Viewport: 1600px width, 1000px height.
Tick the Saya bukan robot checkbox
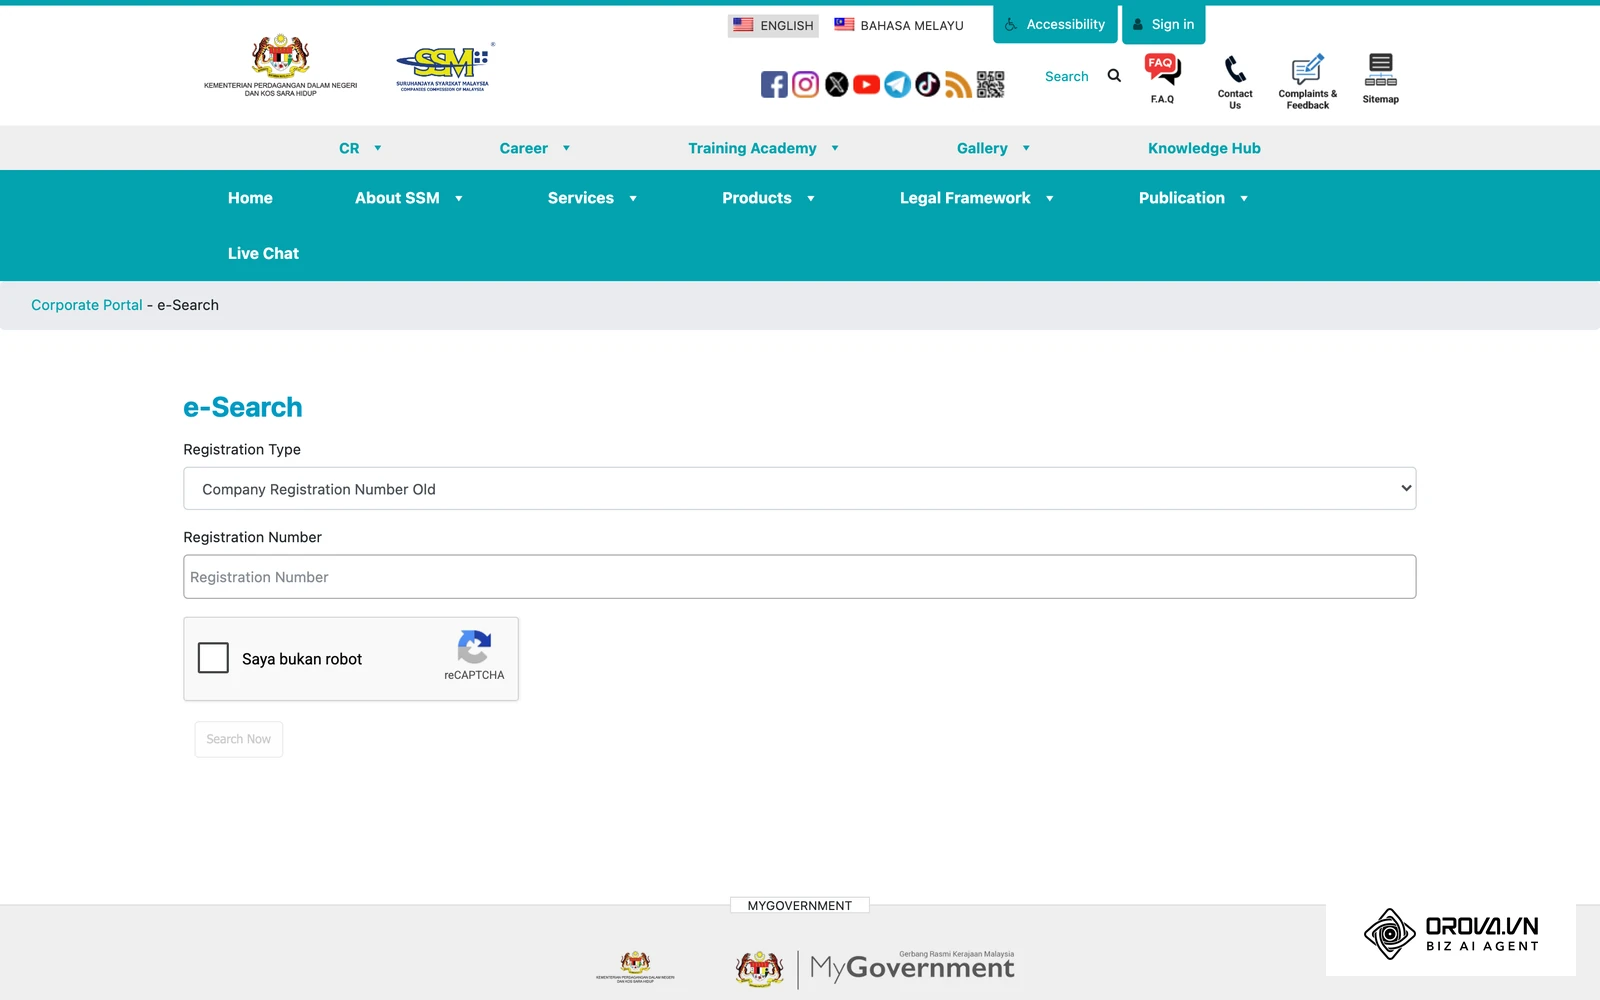pyautogui.click(x=213, y=658)
